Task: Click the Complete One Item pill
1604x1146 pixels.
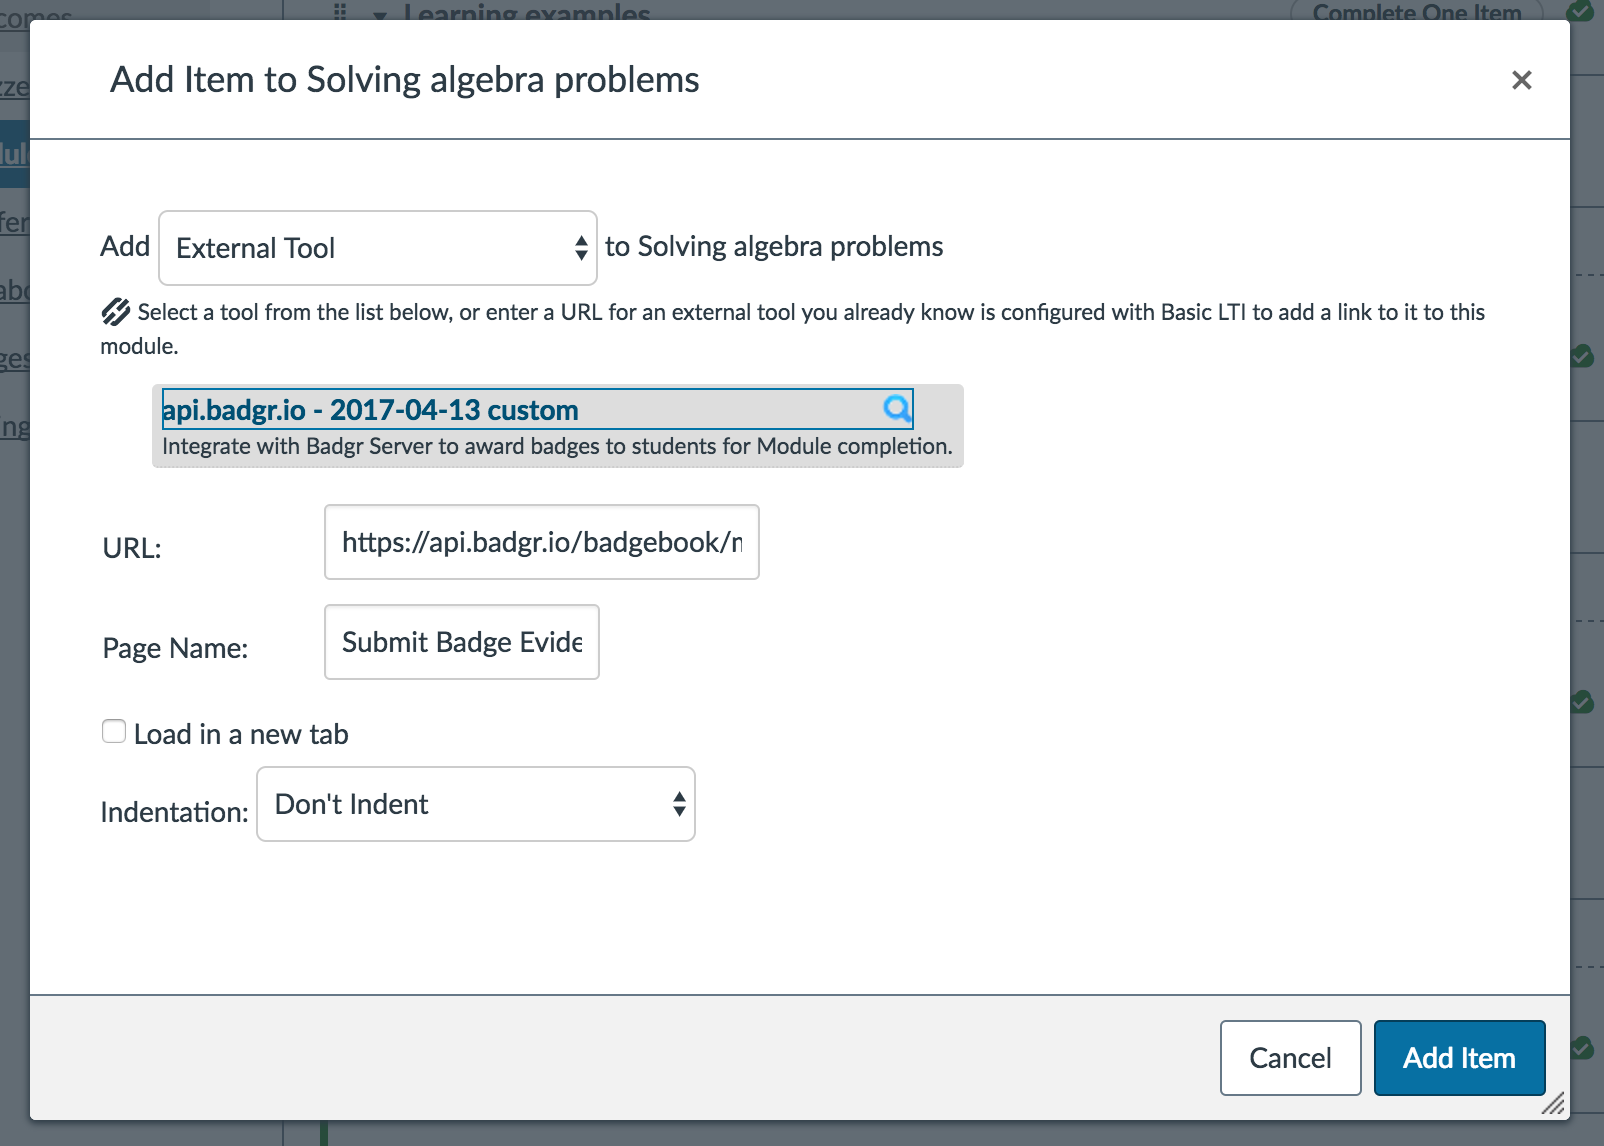Action: coord(1416,12)
